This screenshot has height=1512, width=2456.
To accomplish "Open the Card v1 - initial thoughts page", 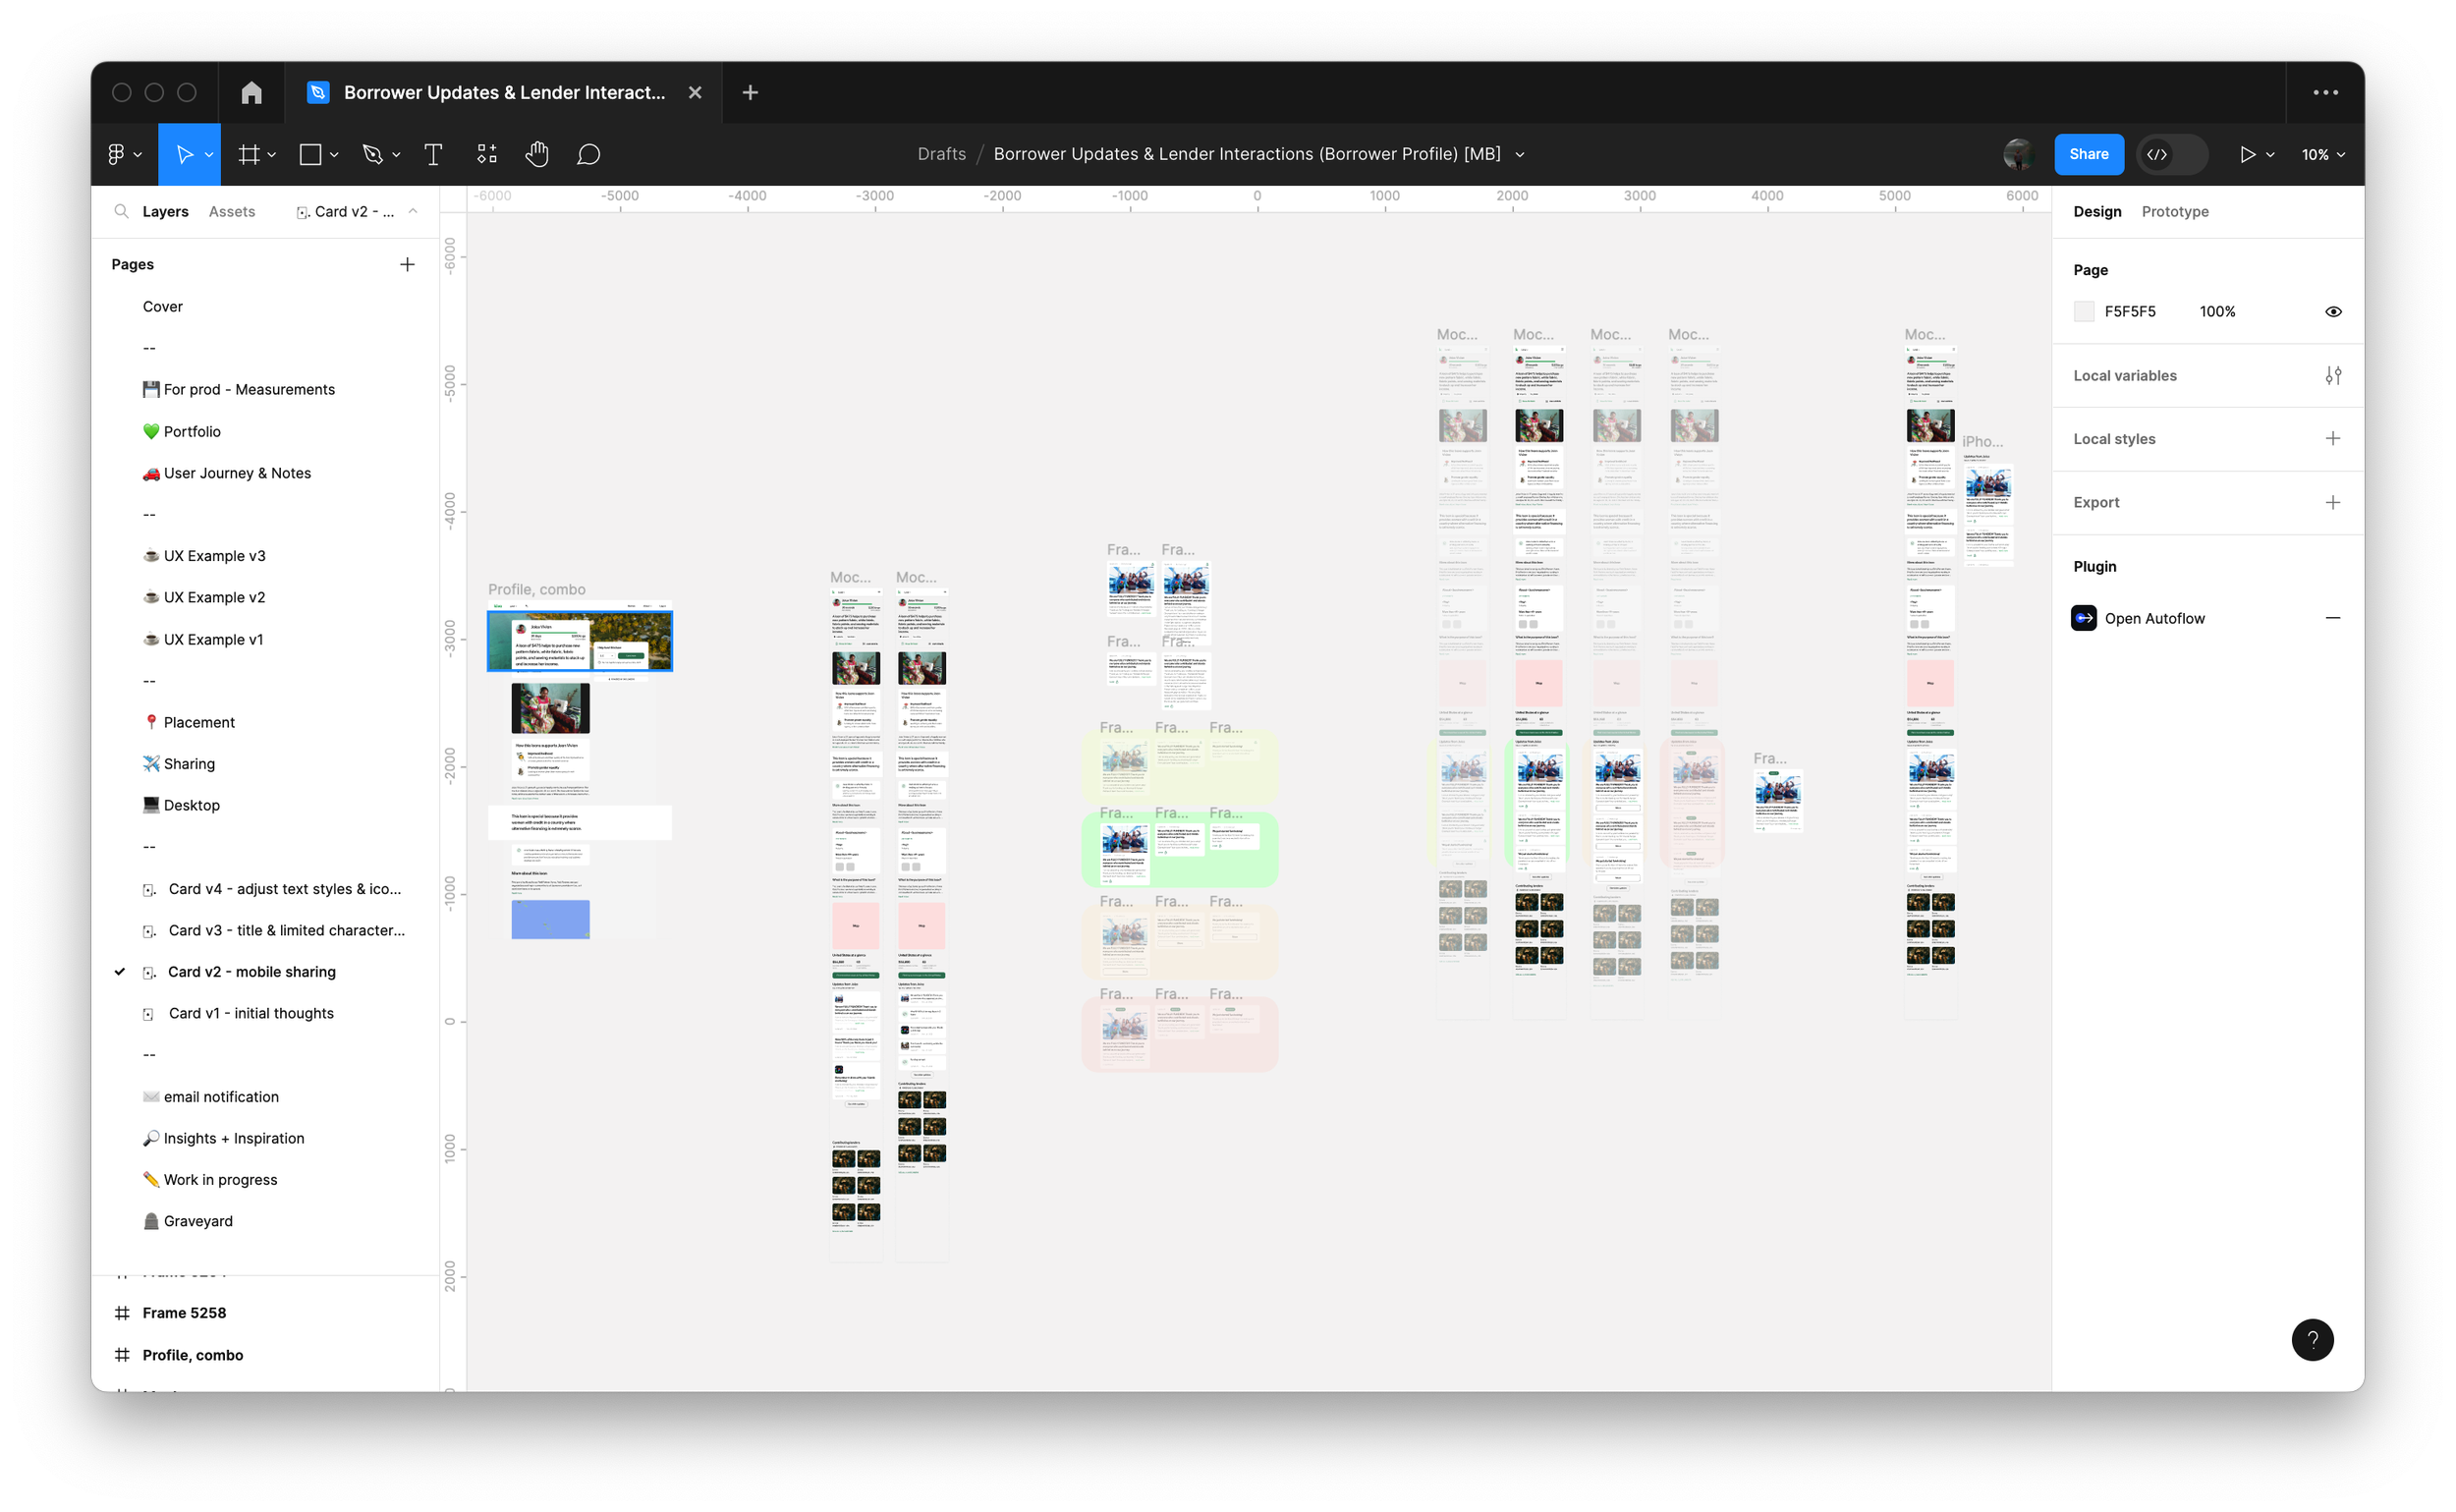I will click(251, 1013).
